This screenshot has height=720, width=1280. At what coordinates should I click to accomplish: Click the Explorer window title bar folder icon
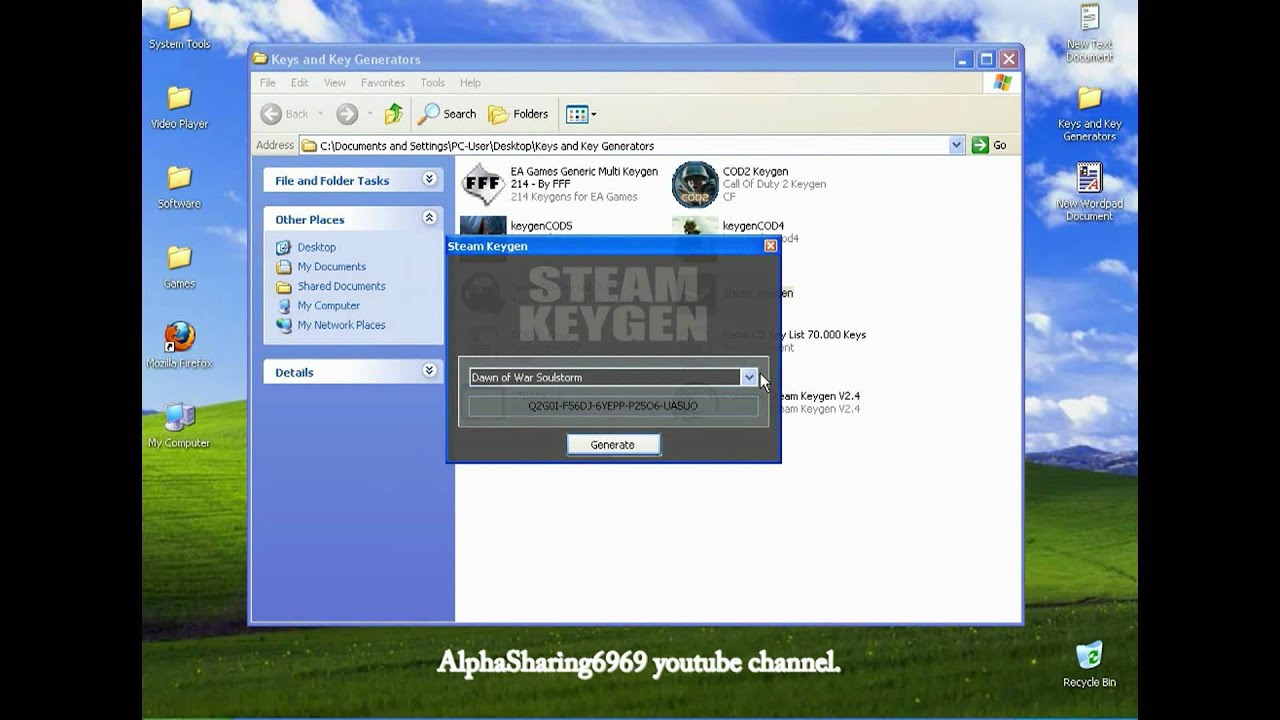click(x=261, y=59)
